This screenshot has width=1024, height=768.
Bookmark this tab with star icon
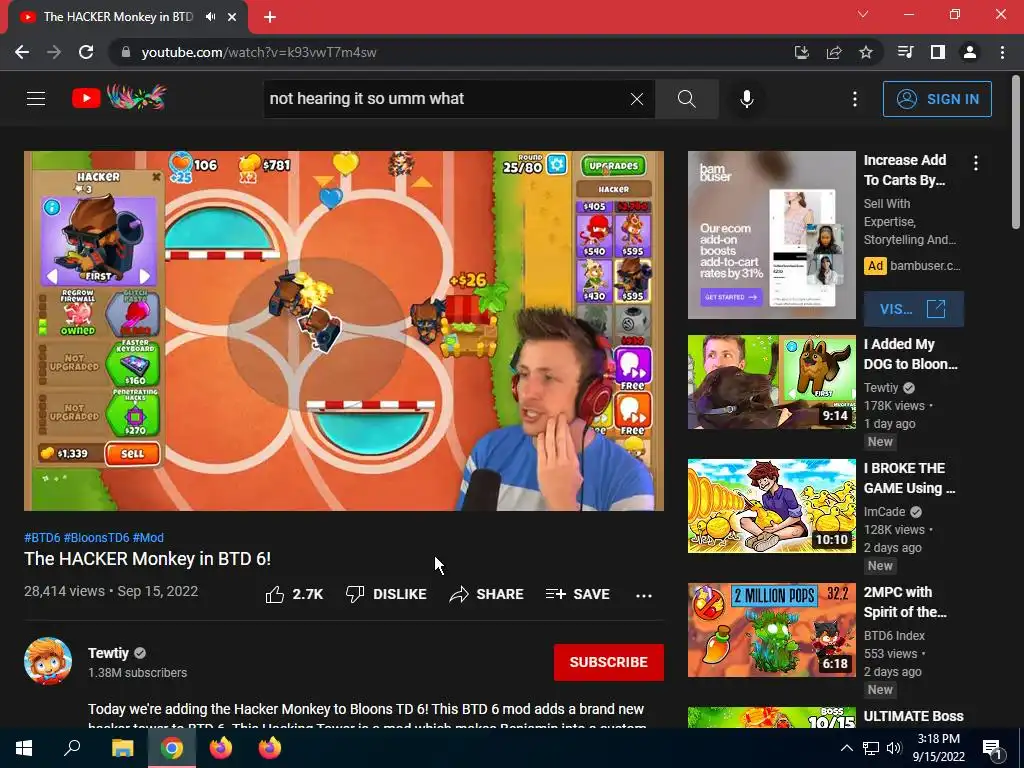point(866,52)
